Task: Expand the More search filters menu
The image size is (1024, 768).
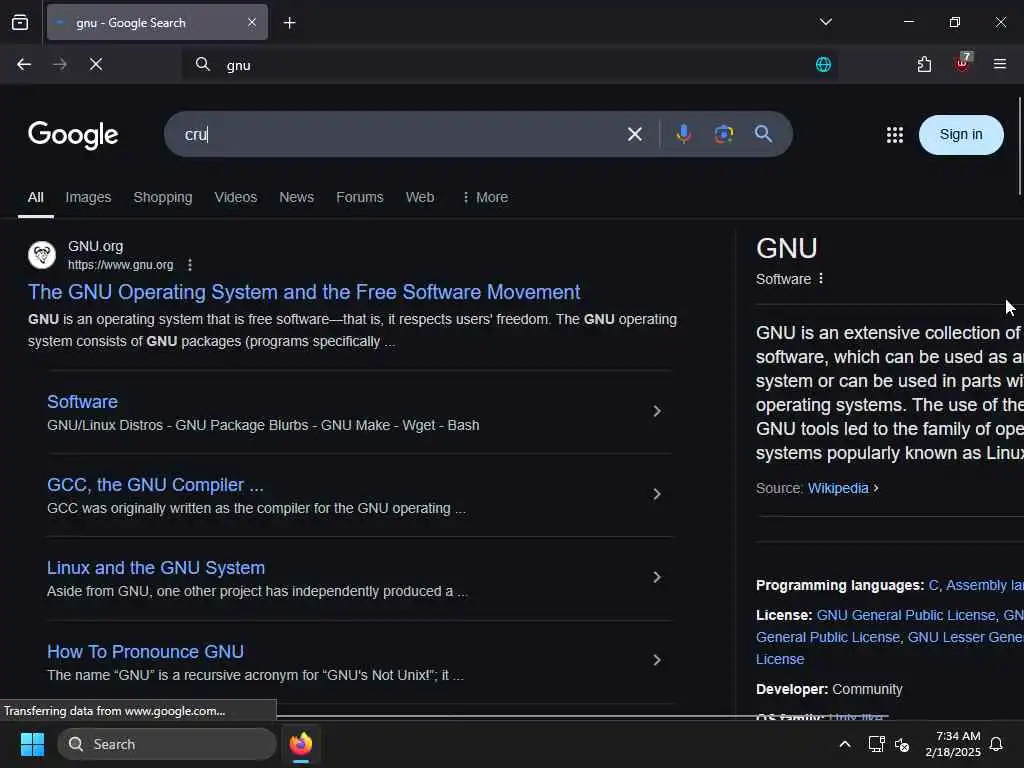Action: (485, 197)
